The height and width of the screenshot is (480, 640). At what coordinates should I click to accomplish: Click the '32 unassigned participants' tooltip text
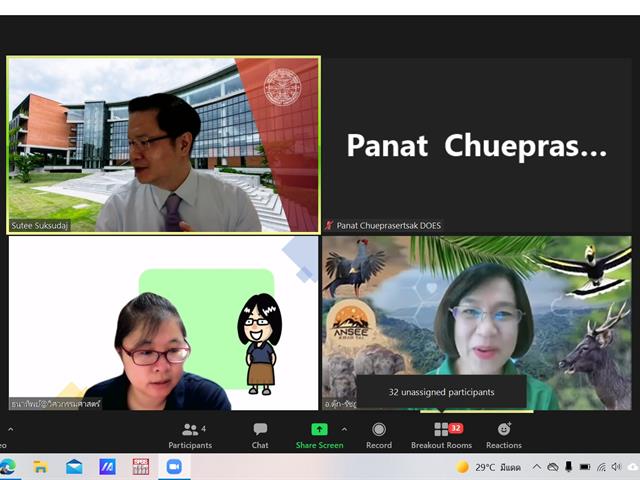coord(441,392)
